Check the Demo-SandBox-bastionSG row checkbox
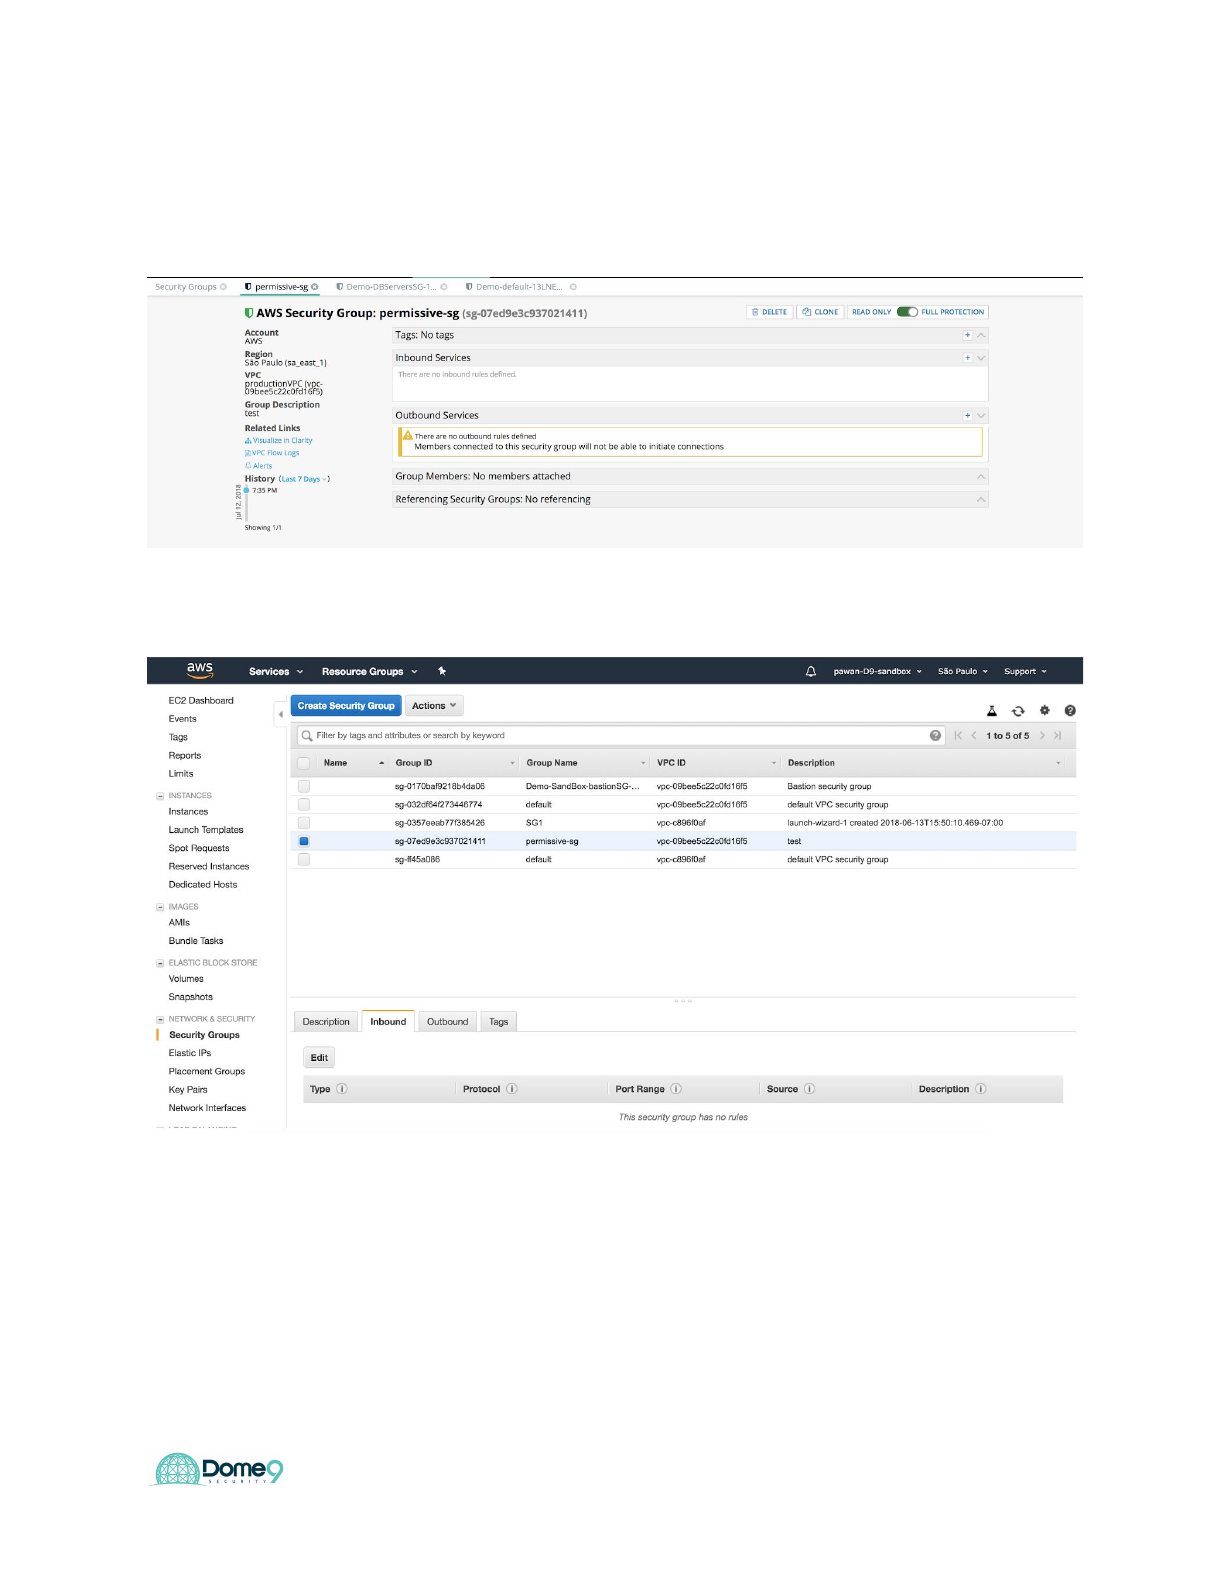 point(304,786)
